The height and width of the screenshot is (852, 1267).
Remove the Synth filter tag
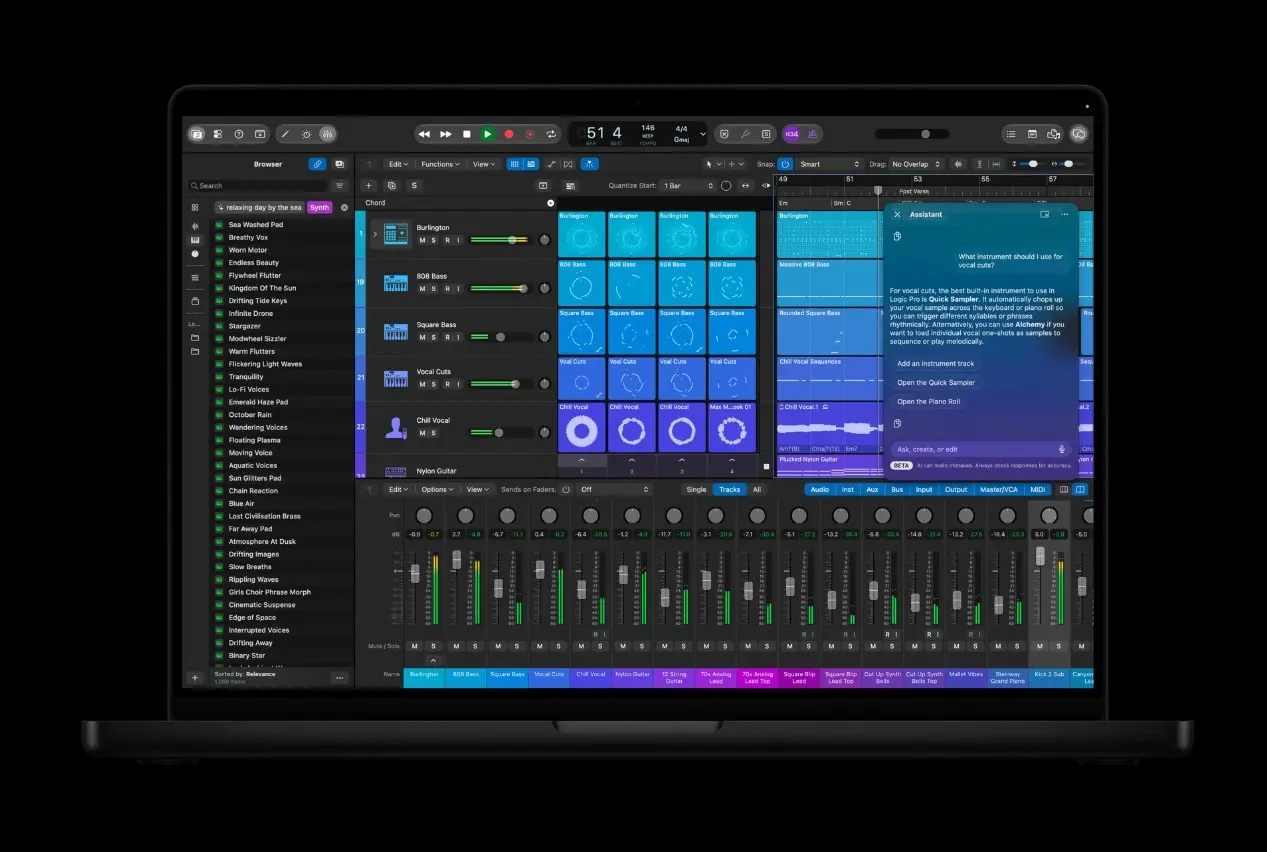[319, 208]
